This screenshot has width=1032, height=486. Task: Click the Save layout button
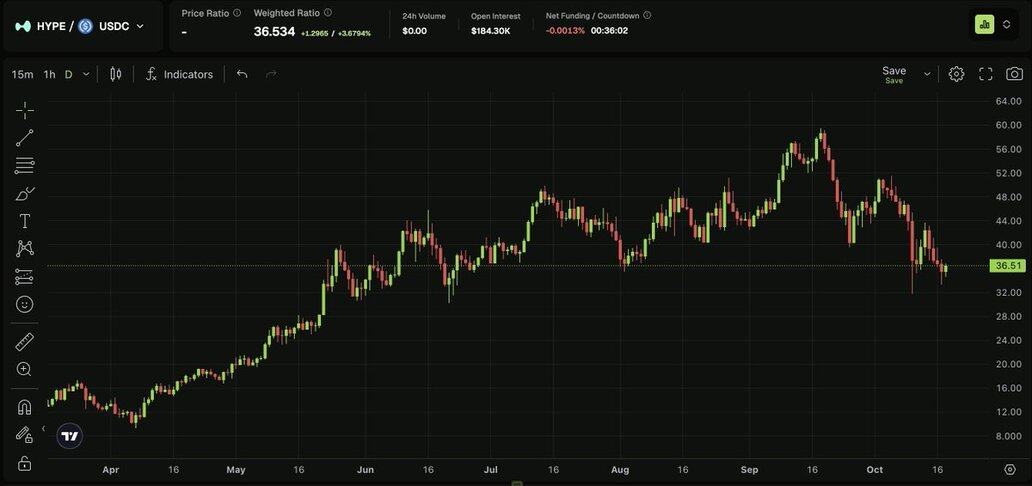(x=893, y=74)
